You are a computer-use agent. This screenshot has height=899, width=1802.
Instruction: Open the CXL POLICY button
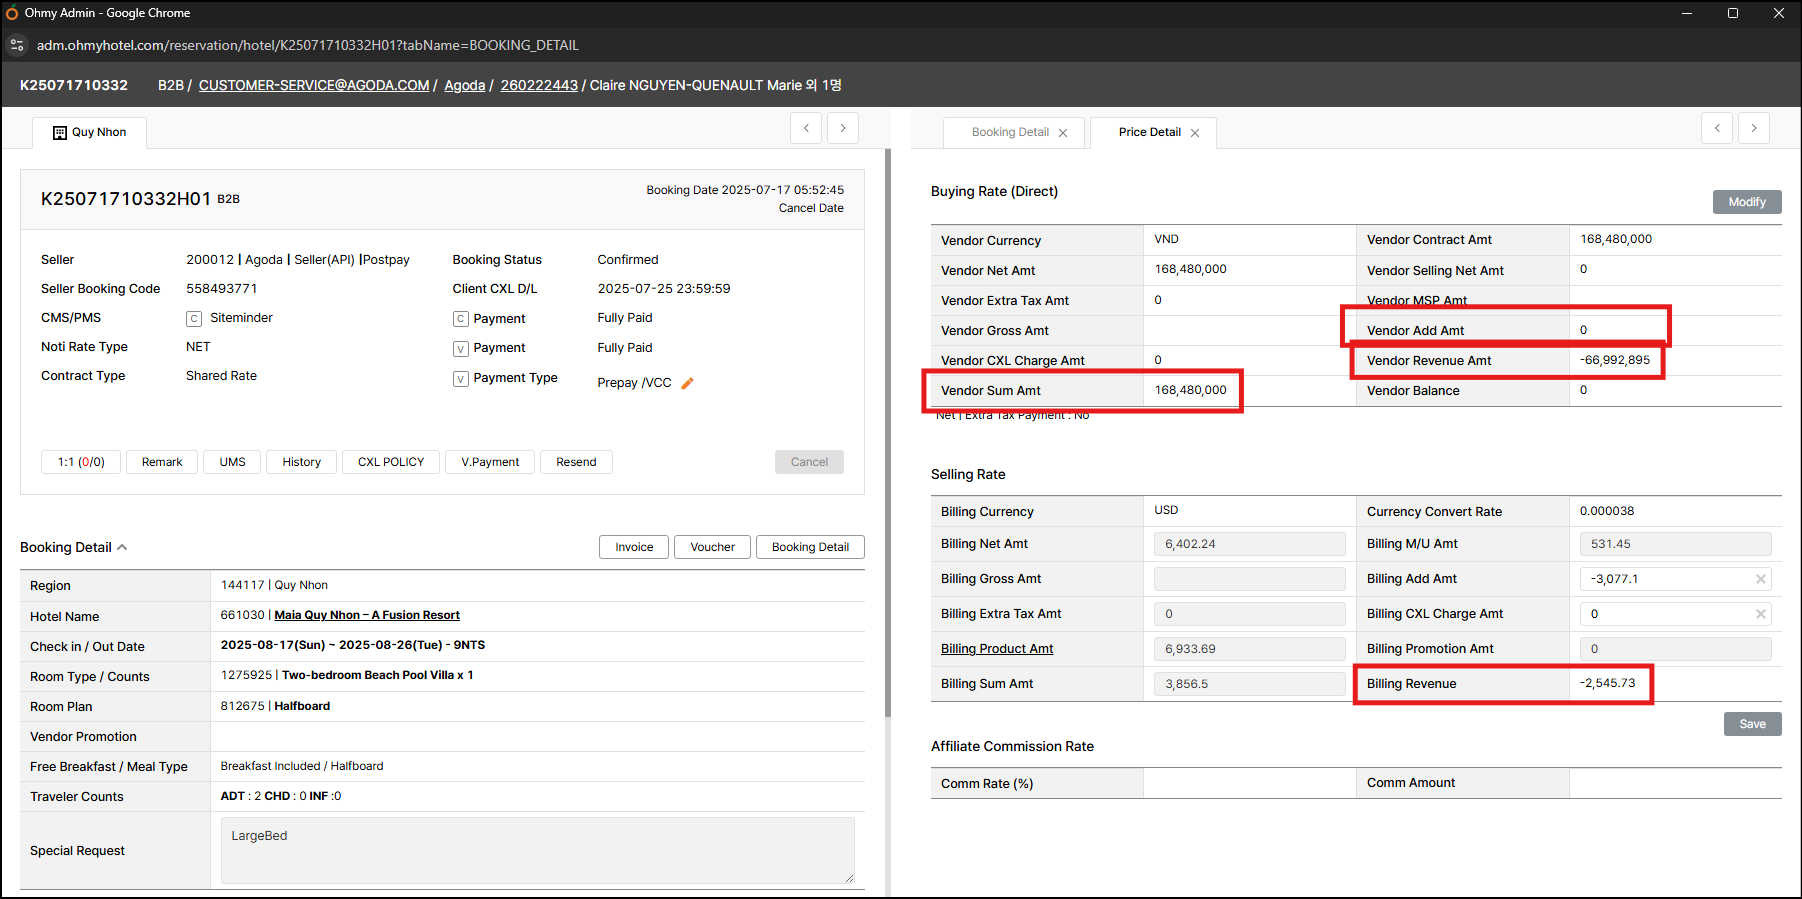[x=391, y=462]
